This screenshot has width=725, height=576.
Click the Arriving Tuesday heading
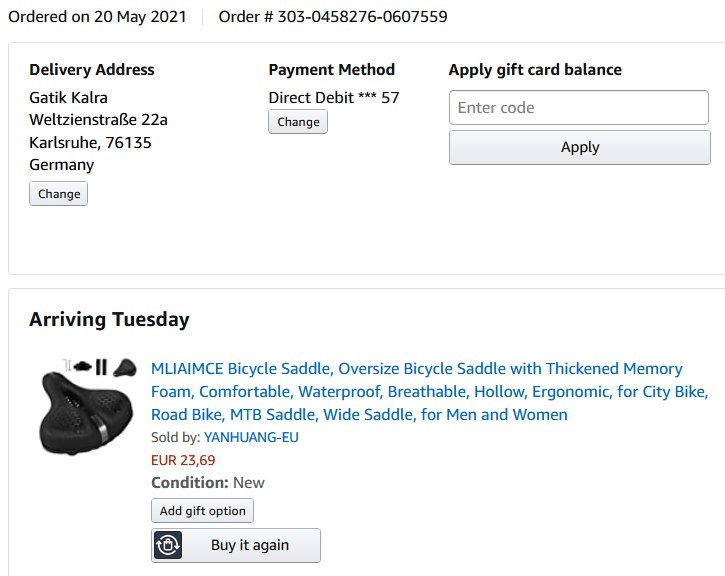pyautogui.click(x=109, y=320)
